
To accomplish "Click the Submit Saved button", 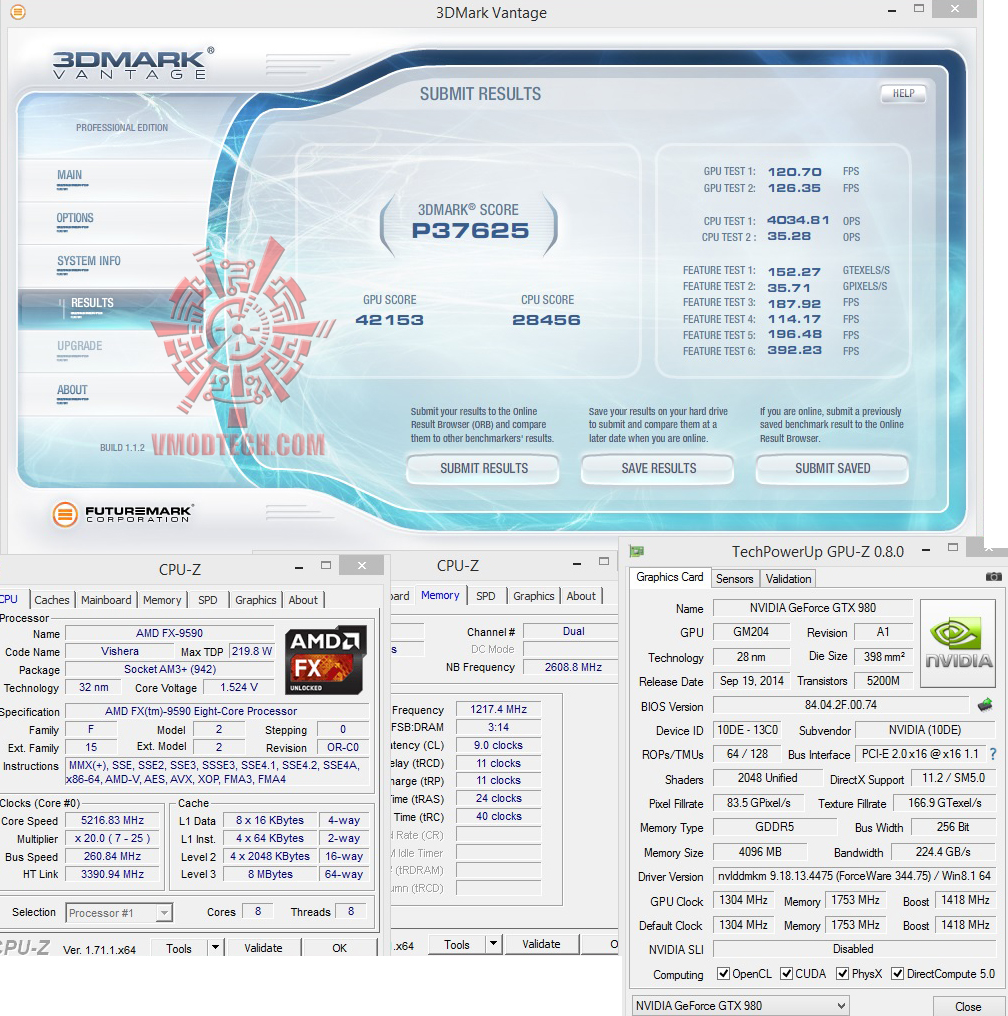I will (832, 468).
